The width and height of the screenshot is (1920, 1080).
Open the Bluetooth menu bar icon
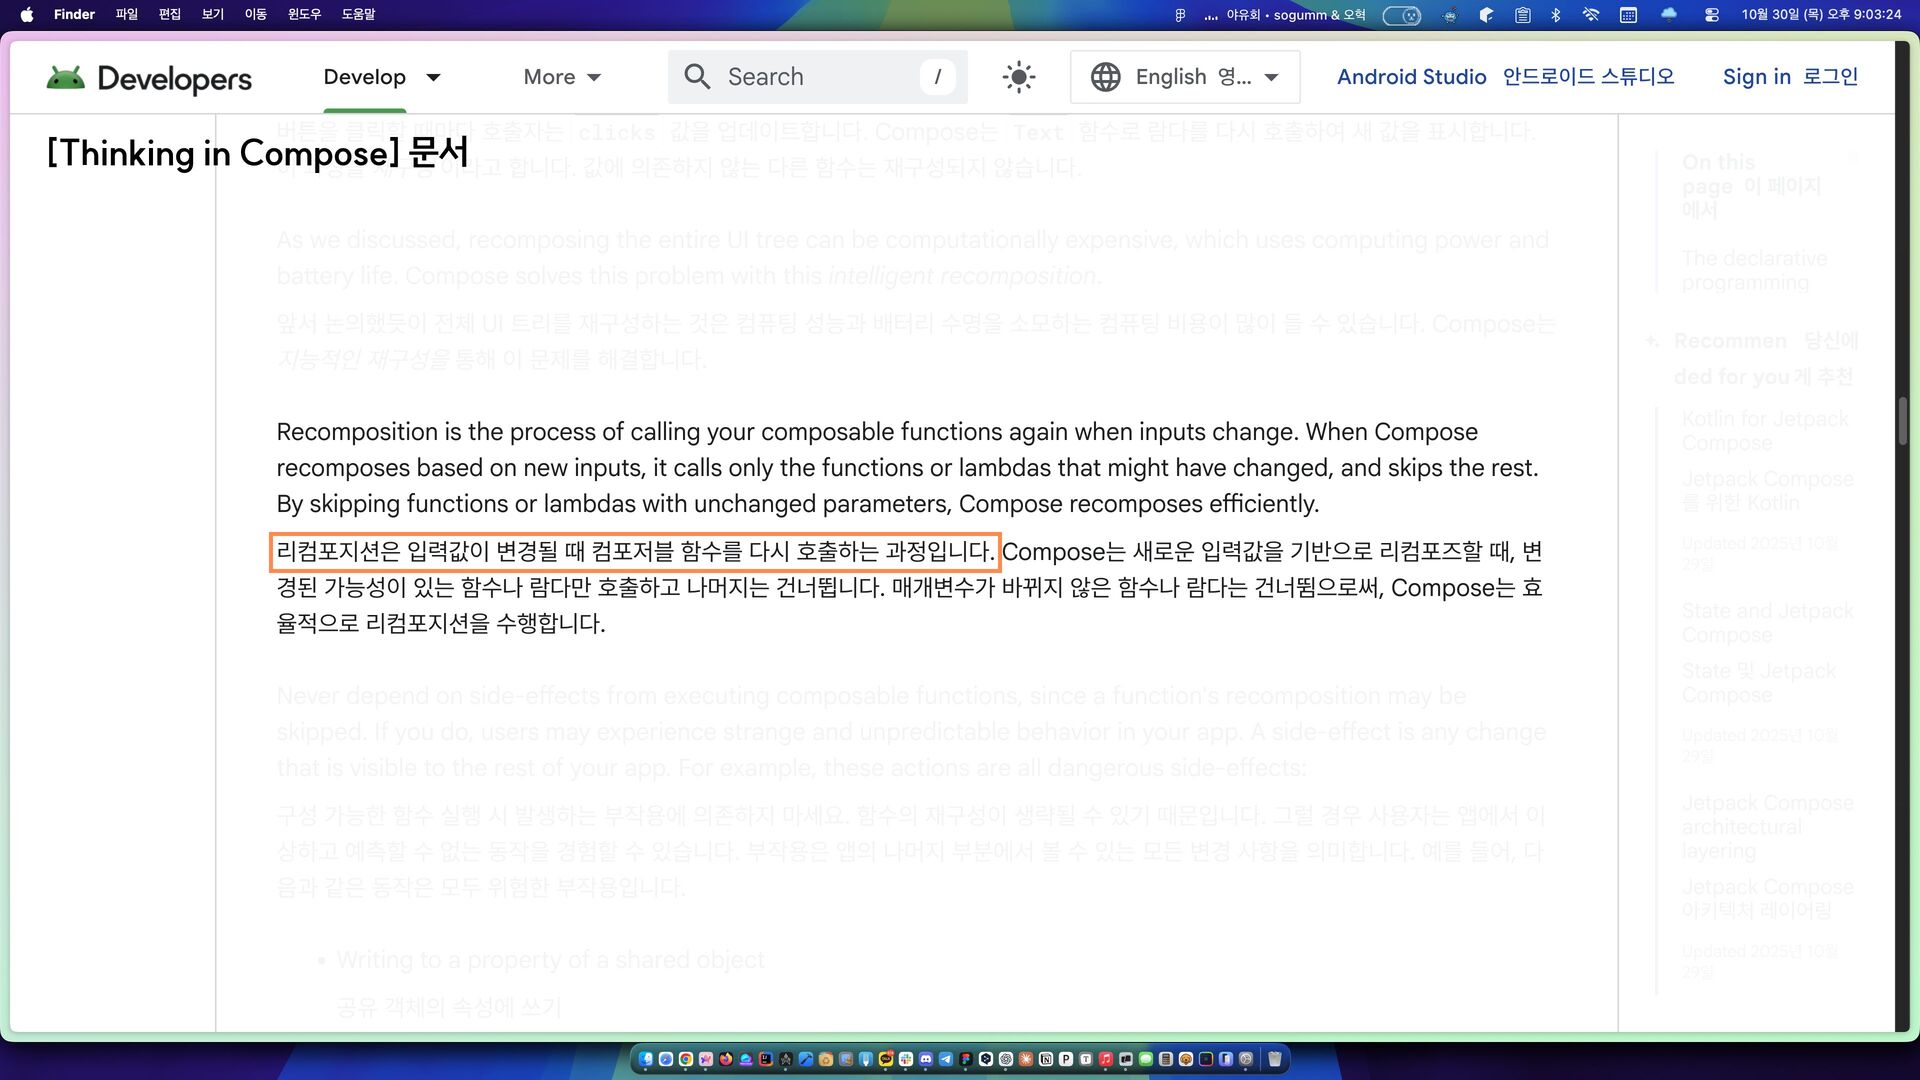point(1555,15)
